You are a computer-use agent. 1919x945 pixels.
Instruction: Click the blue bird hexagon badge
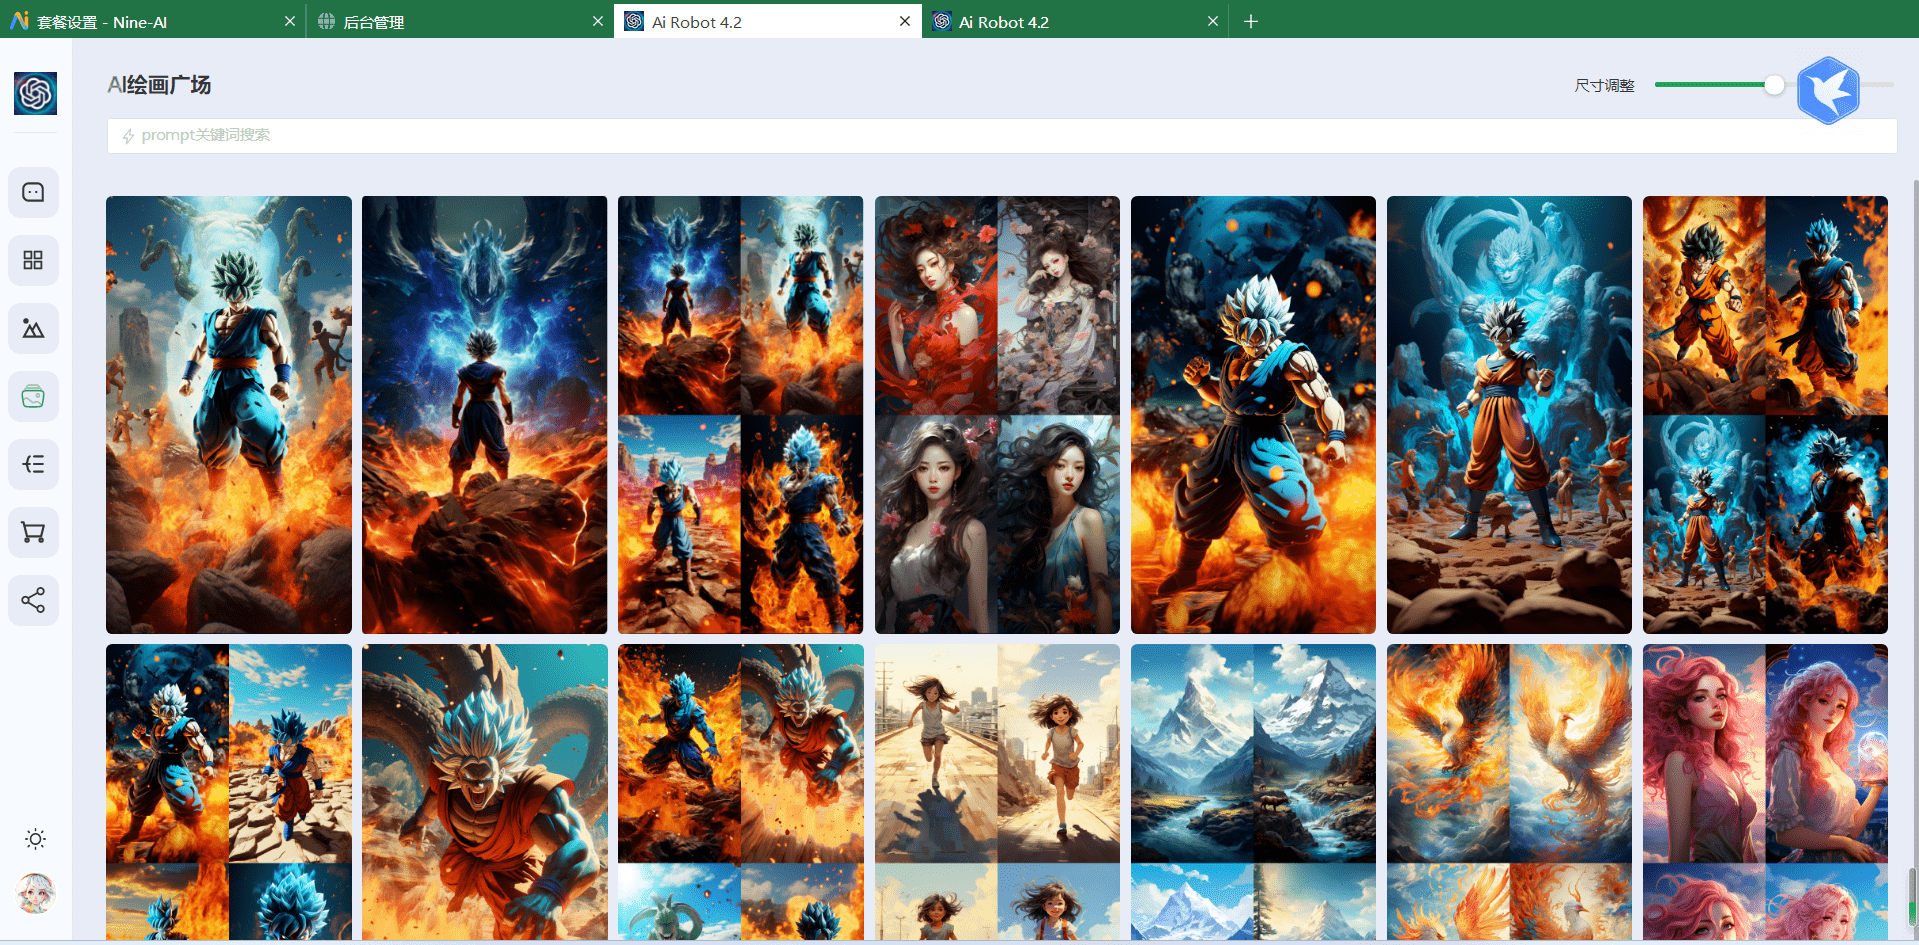(x=1828, y=90)
